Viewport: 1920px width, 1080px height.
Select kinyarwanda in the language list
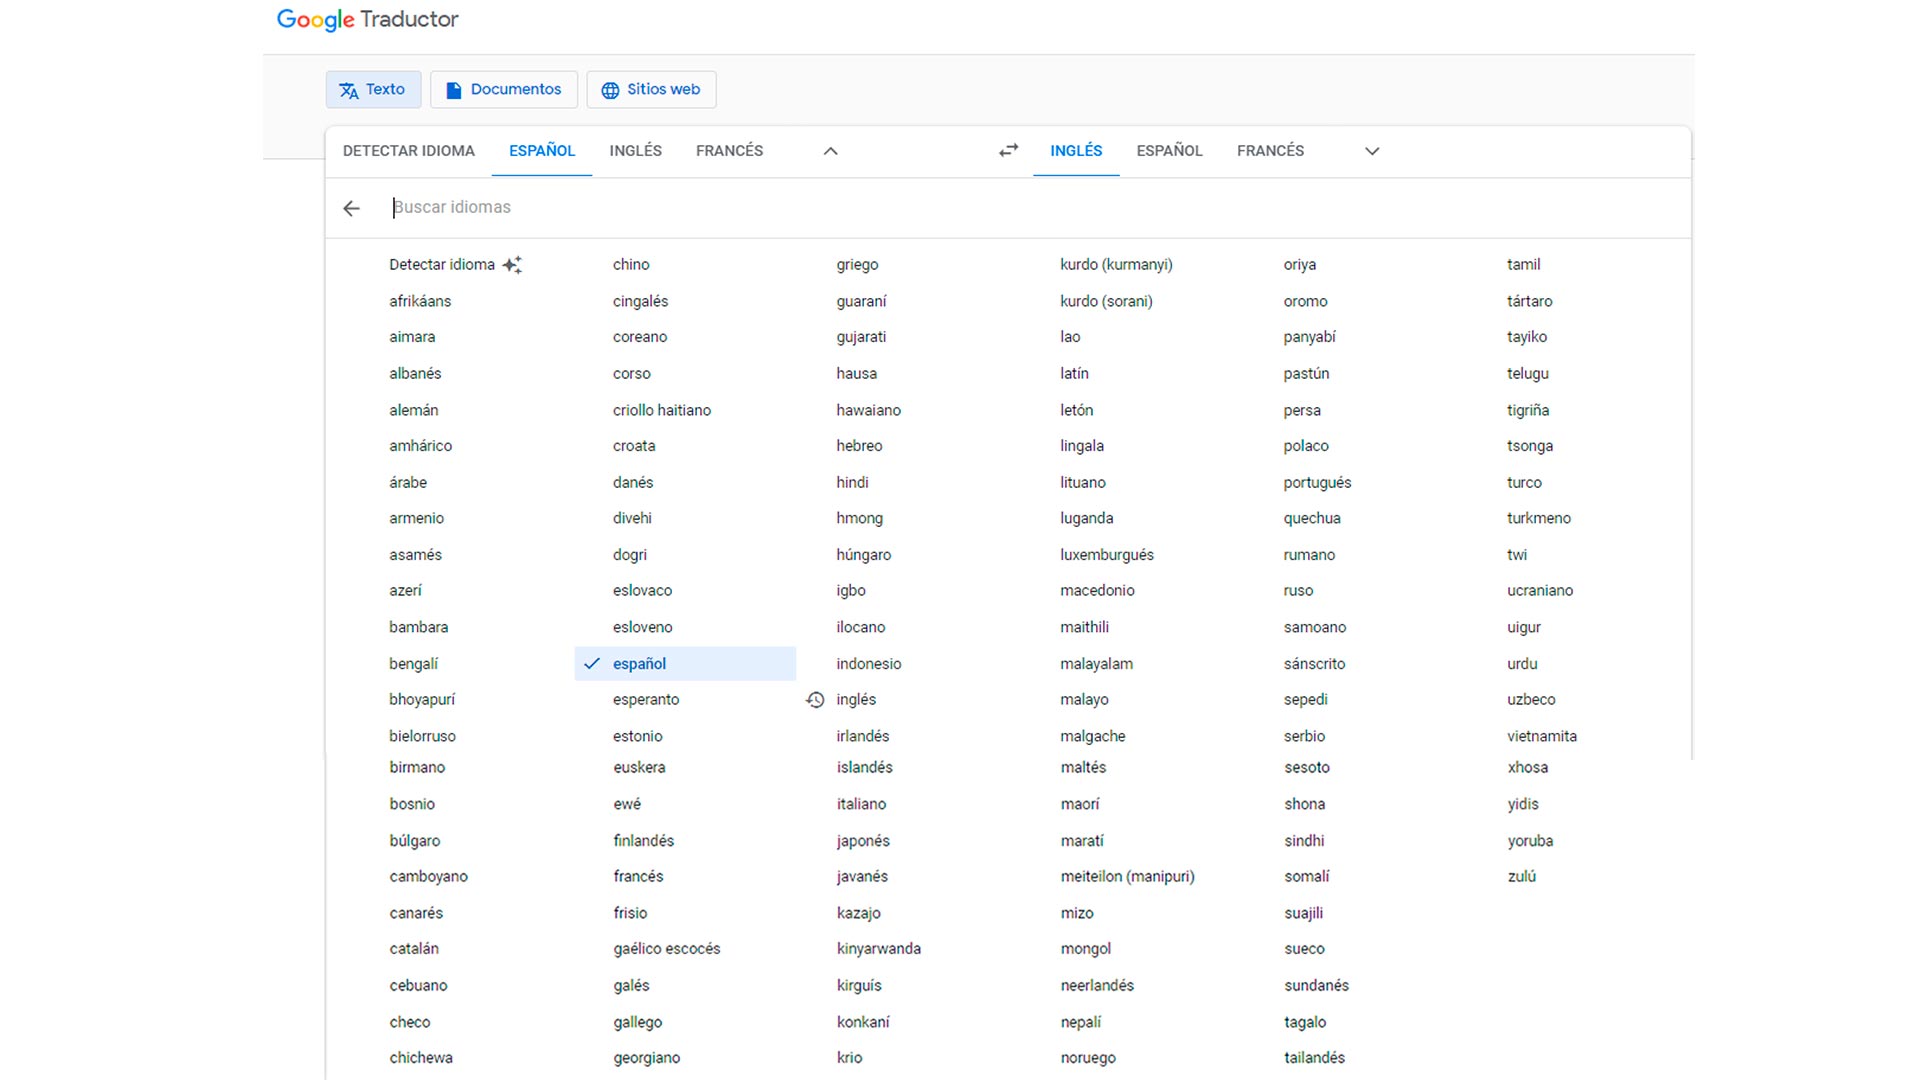[x=878, y=949]
